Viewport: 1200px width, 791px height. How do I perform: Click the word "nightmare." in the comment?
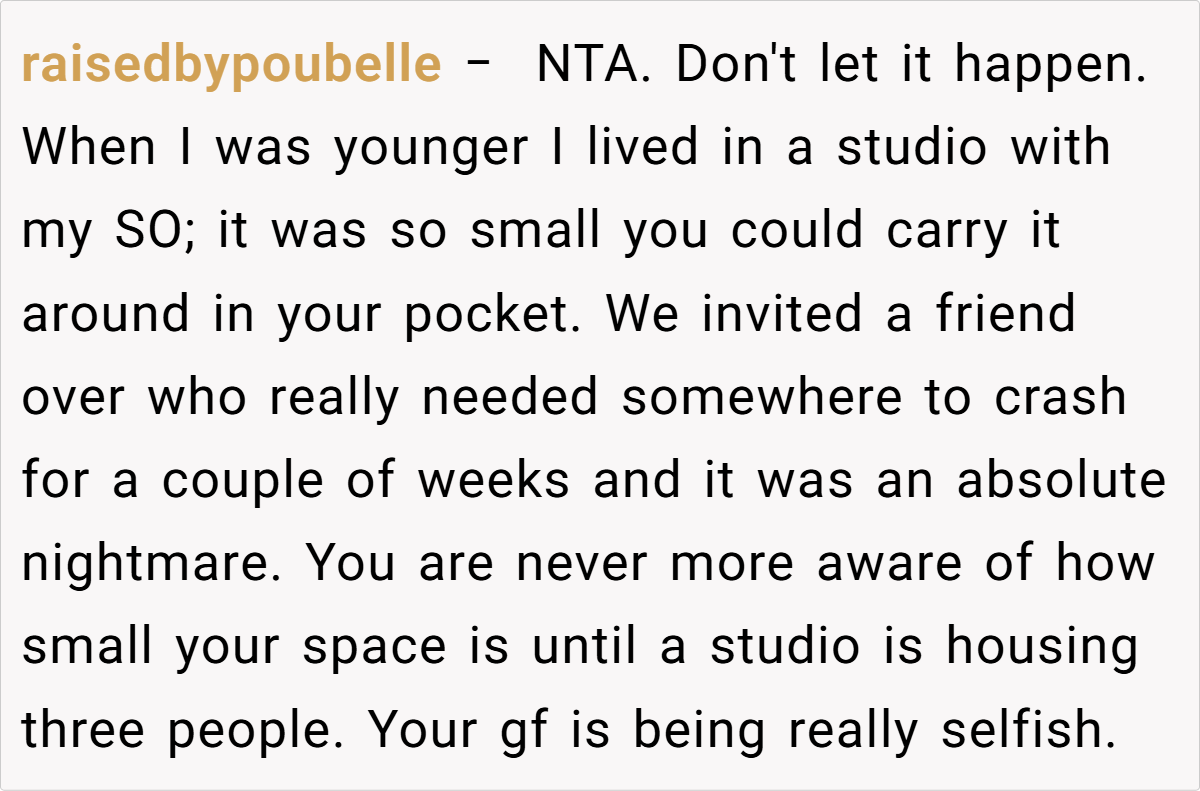tap(154, 565)
